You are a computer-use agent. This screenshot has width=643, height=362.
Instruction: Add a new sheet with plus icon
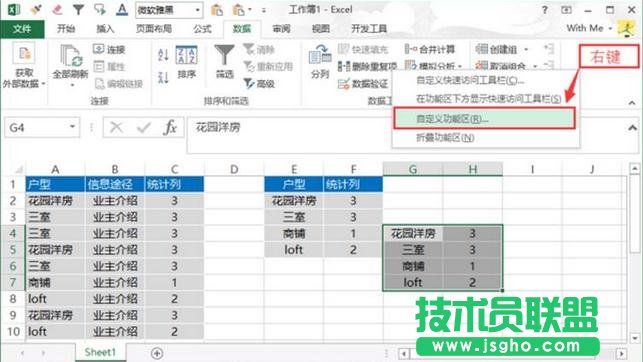(157, 353)
